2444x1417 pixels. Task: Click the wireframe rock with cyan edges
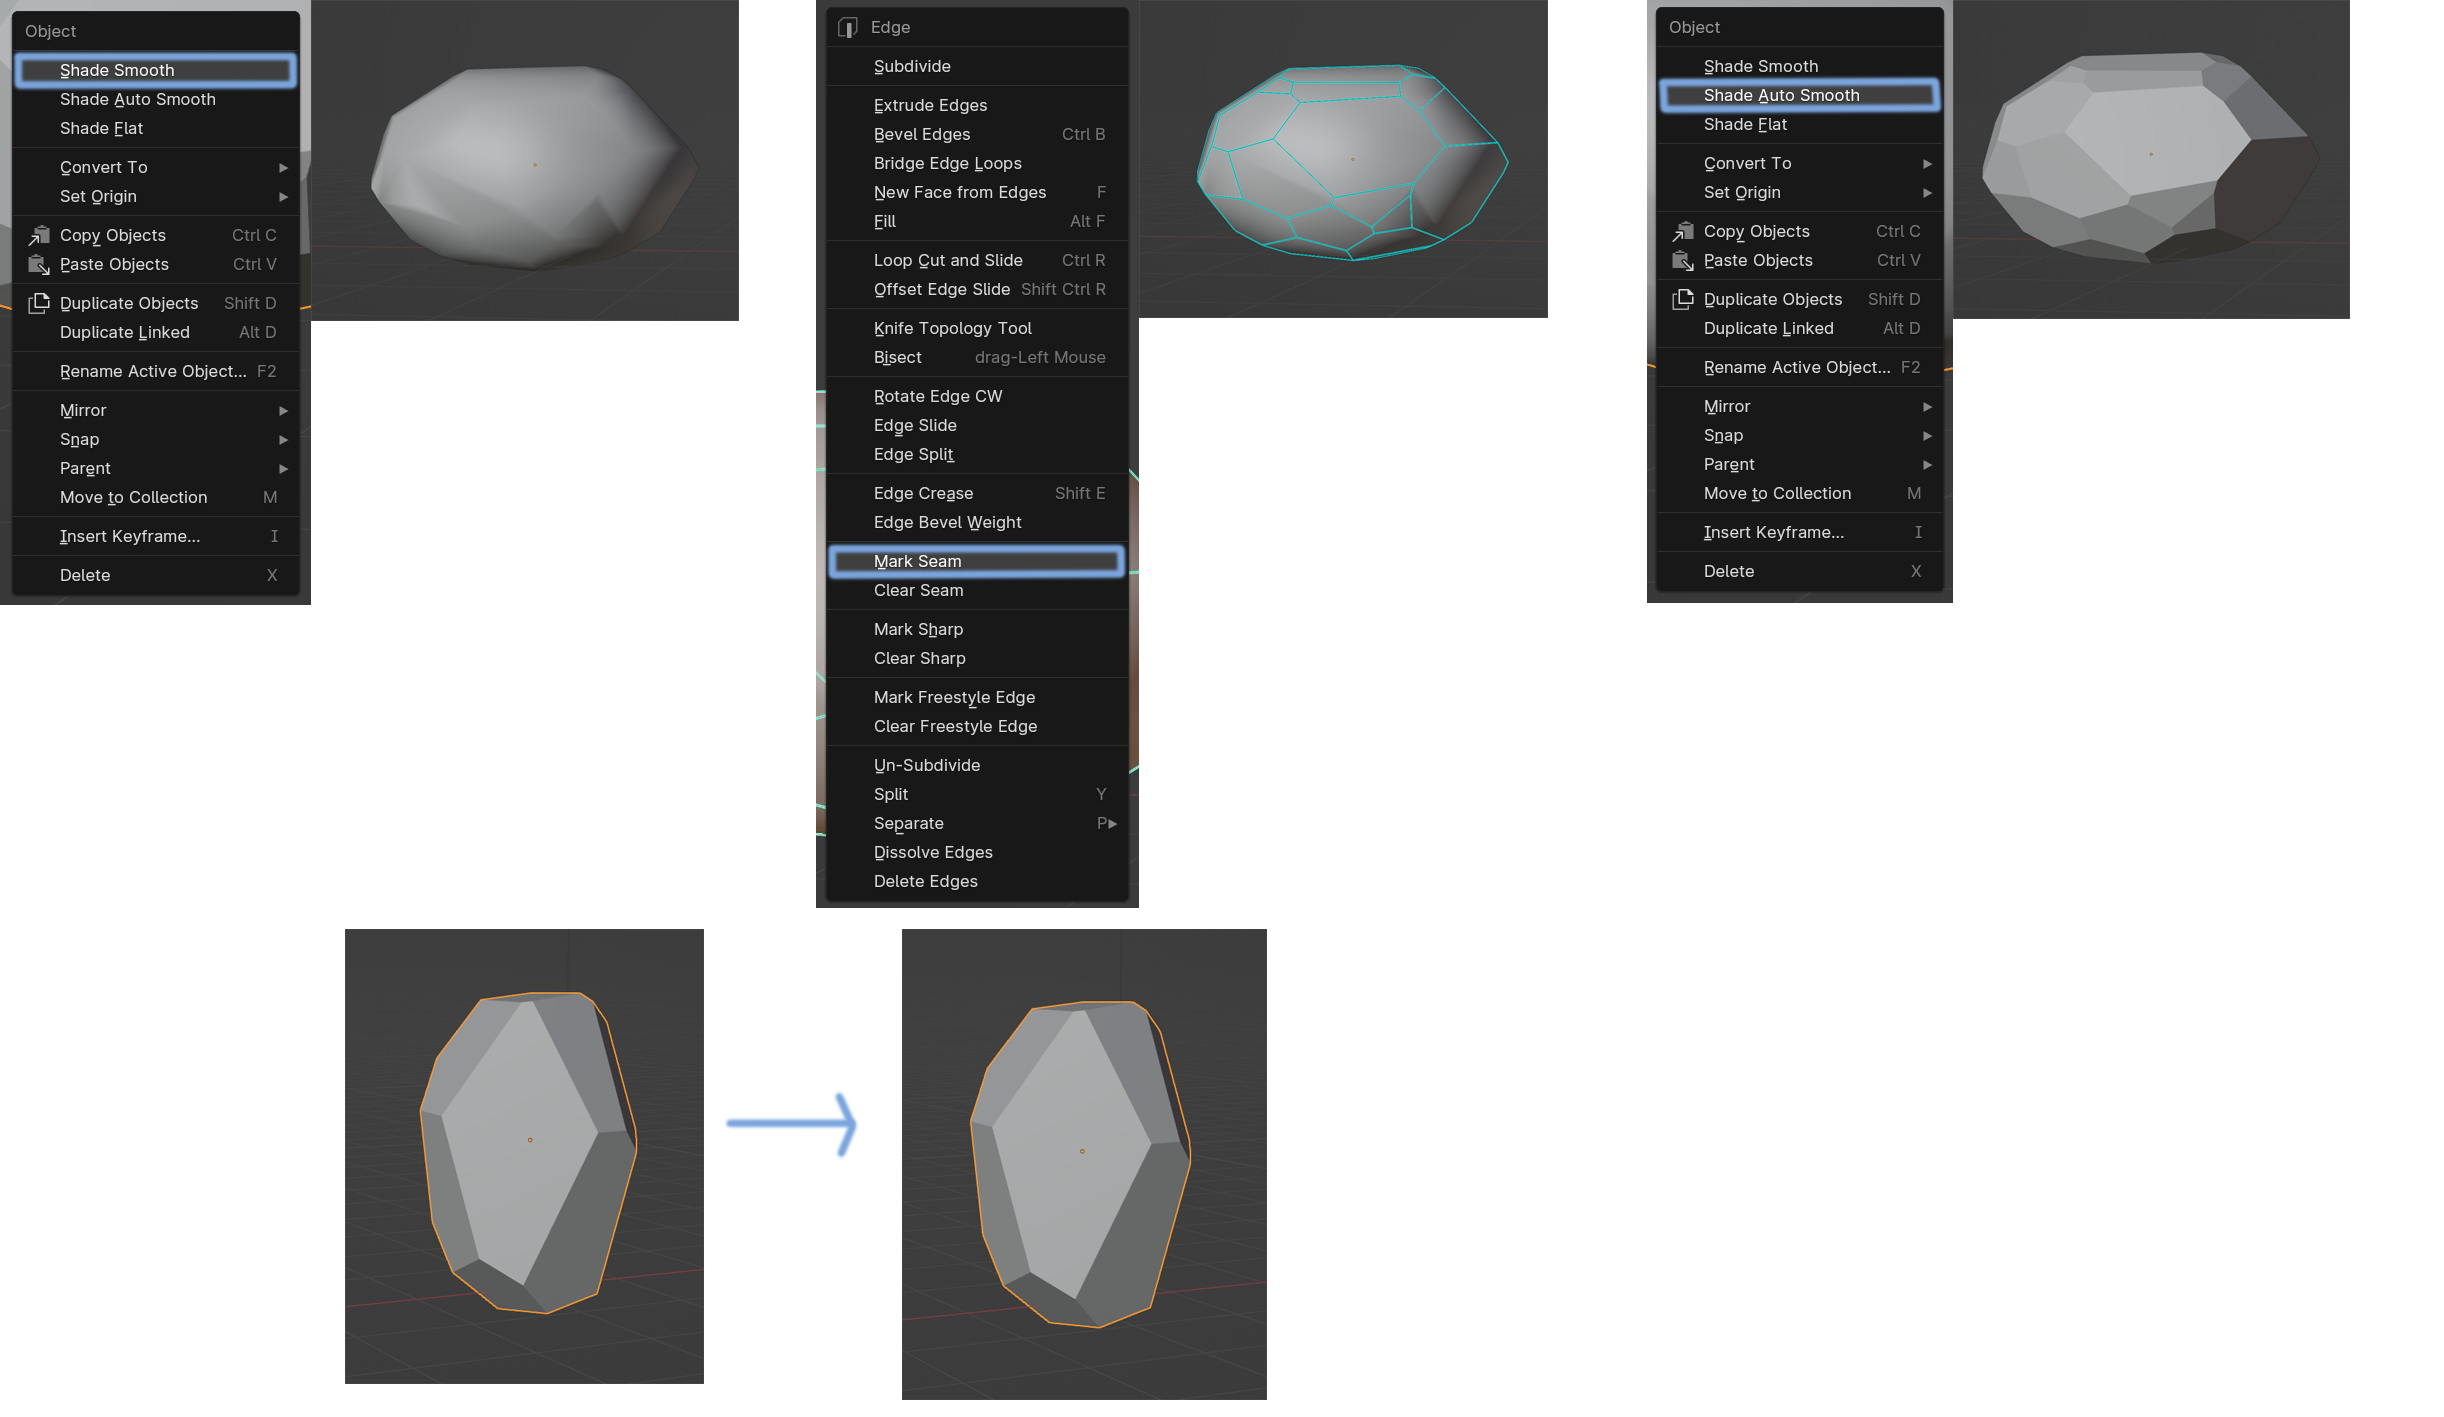coord(1350,160)
